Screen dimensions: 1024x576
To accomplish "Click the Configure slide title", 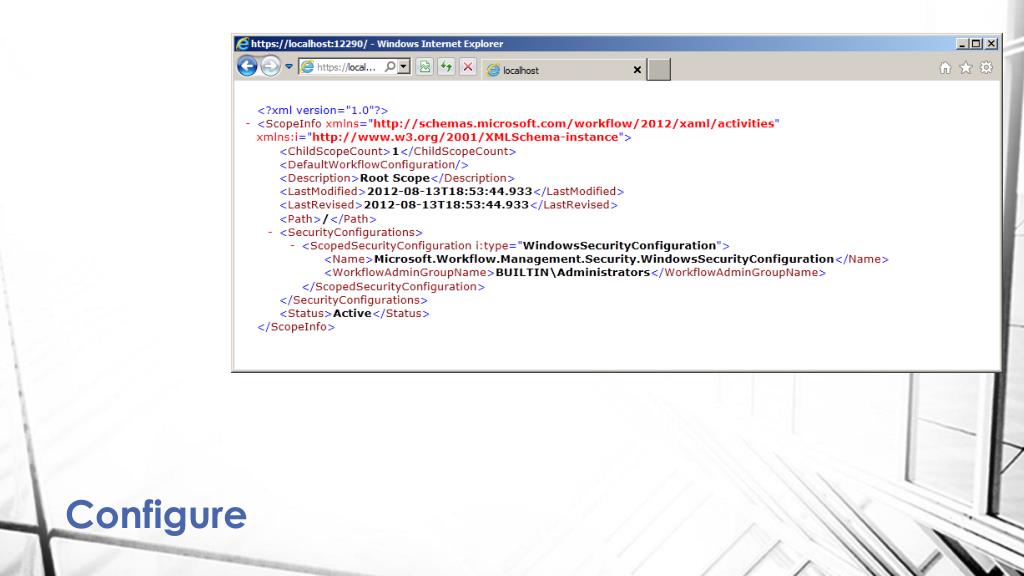I will (x=156, y=517).
